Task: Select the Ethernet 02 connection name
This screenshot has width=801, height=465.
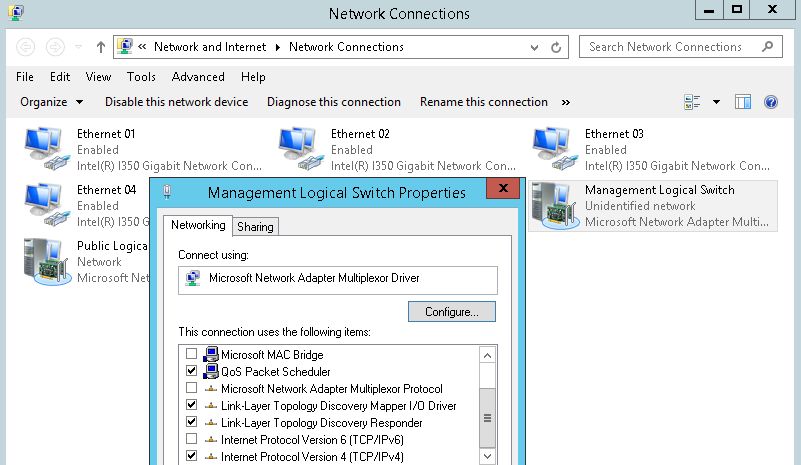Action: (x=360, y=134)
